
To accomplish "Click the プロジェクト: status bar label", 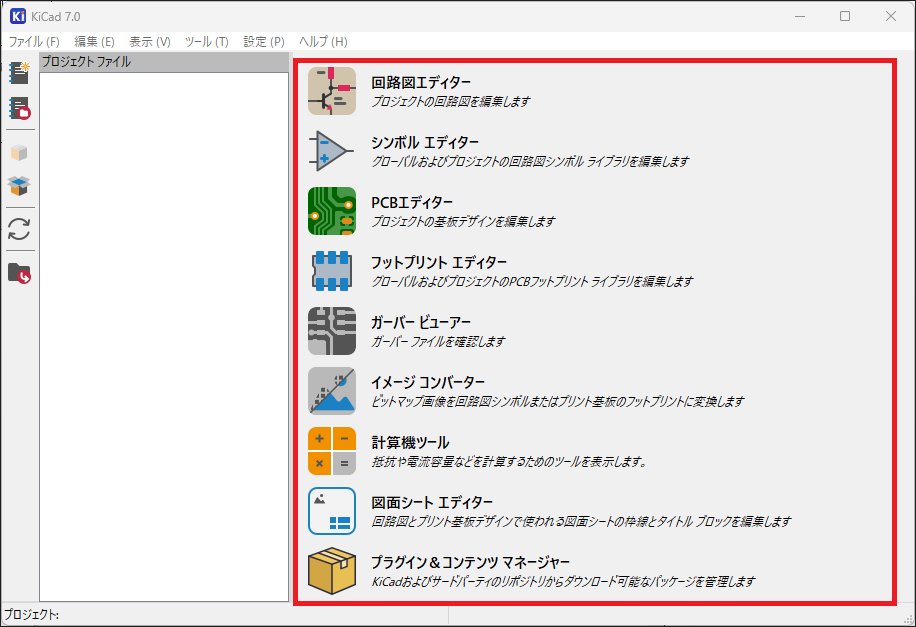I will pyautogui.click(x=32, y=615).
